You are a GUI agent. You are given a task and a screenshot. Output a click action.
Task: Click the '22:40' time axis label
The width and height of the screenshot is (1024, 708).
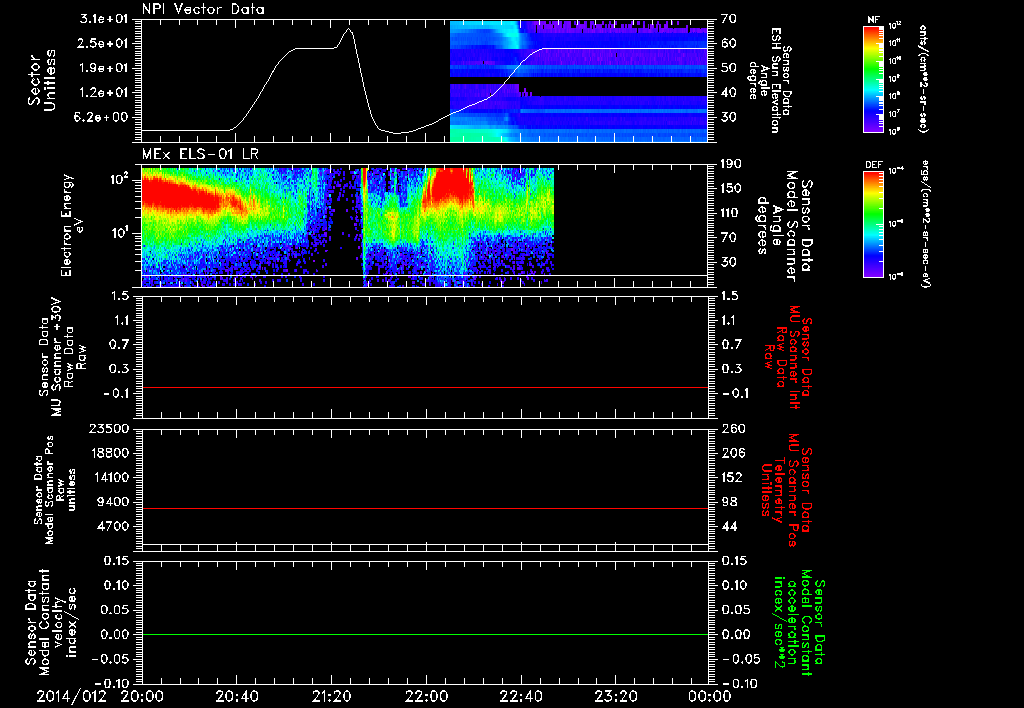click(x=520, y=696)
